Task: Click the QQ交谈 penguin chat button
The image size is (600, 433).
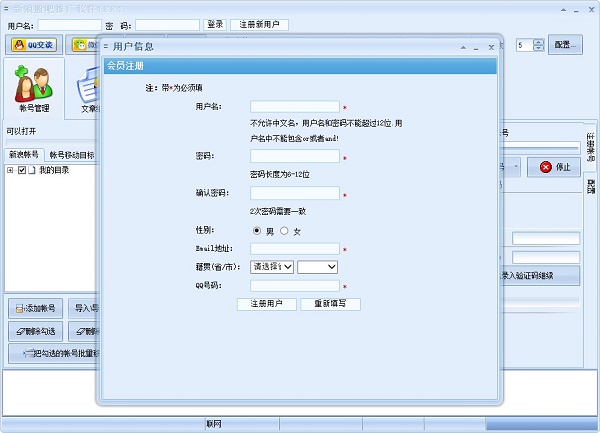Action: click(x=33, y=45)
